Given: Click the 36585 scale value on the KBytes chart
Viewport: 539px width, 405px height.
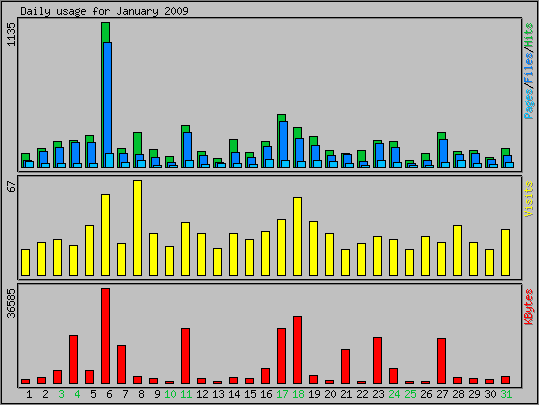Looking at the screenshot, I should [x=12, y=303].
